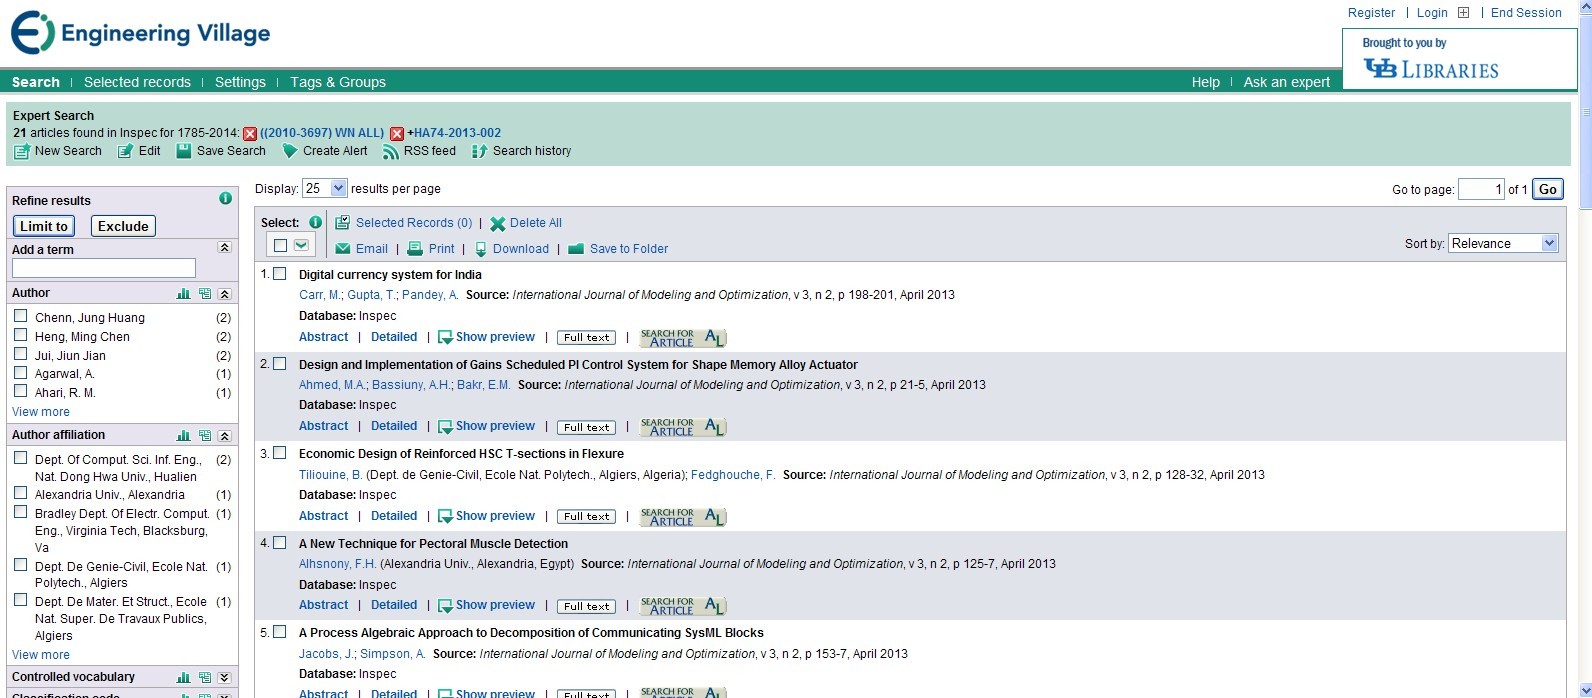Remove the (2010-3697) WN ALL query term
Image resolution: width=1592 pixels, height=698 pixels.
pos(250,133)
